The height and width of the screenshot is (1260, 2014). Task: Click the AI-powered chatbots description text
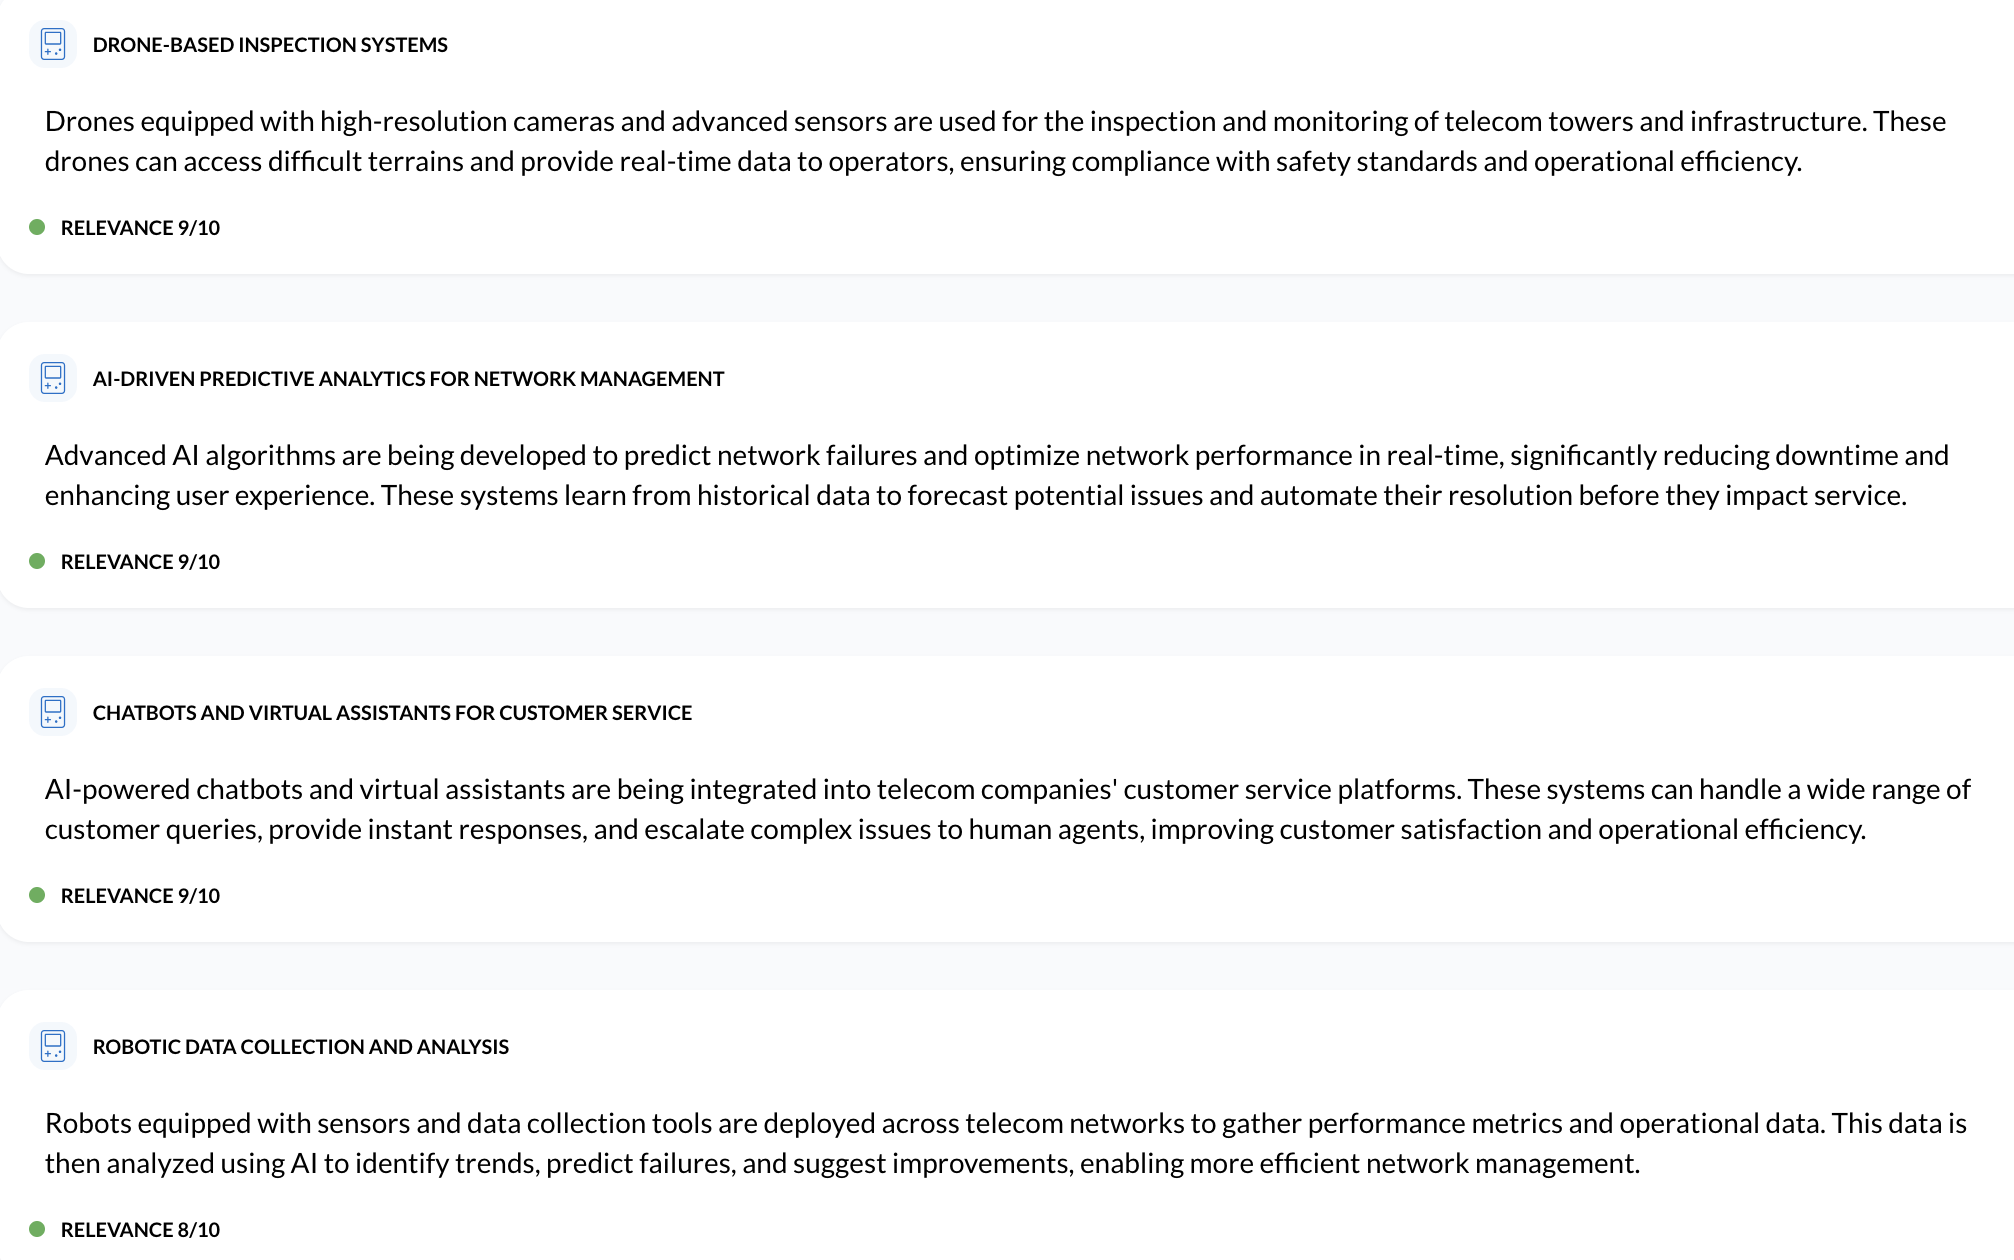point(1005,809)
